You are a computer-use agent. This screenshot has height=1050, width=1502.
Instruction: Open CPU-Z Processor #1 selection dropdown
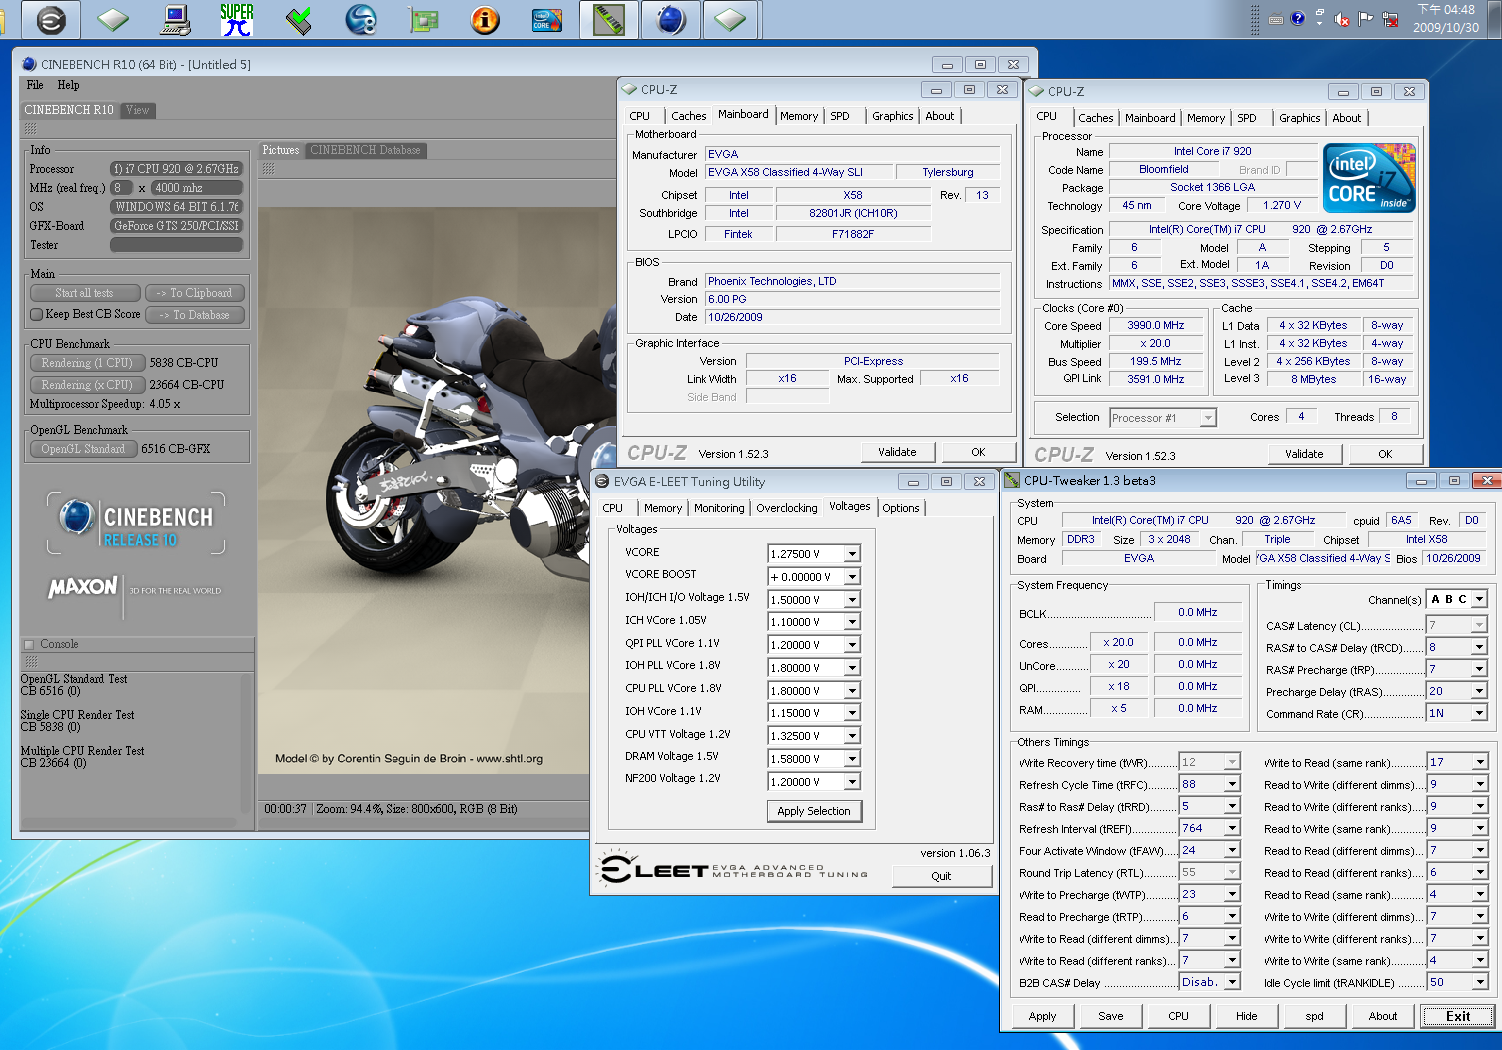click(x=1208, y=418)
